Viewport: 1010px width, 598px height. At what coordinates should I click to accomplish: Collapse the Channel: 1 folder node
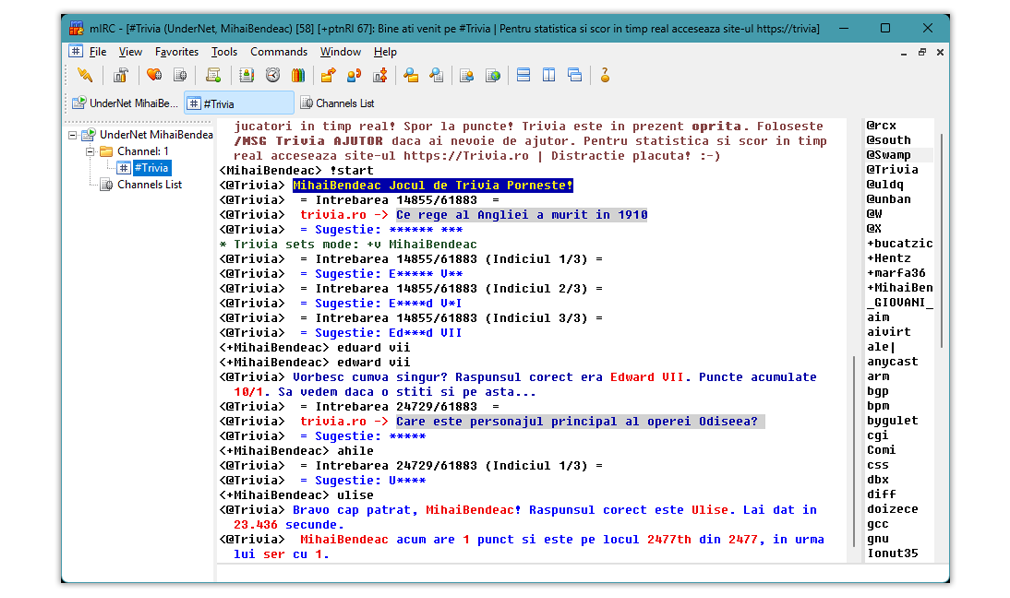click(90, 152)
